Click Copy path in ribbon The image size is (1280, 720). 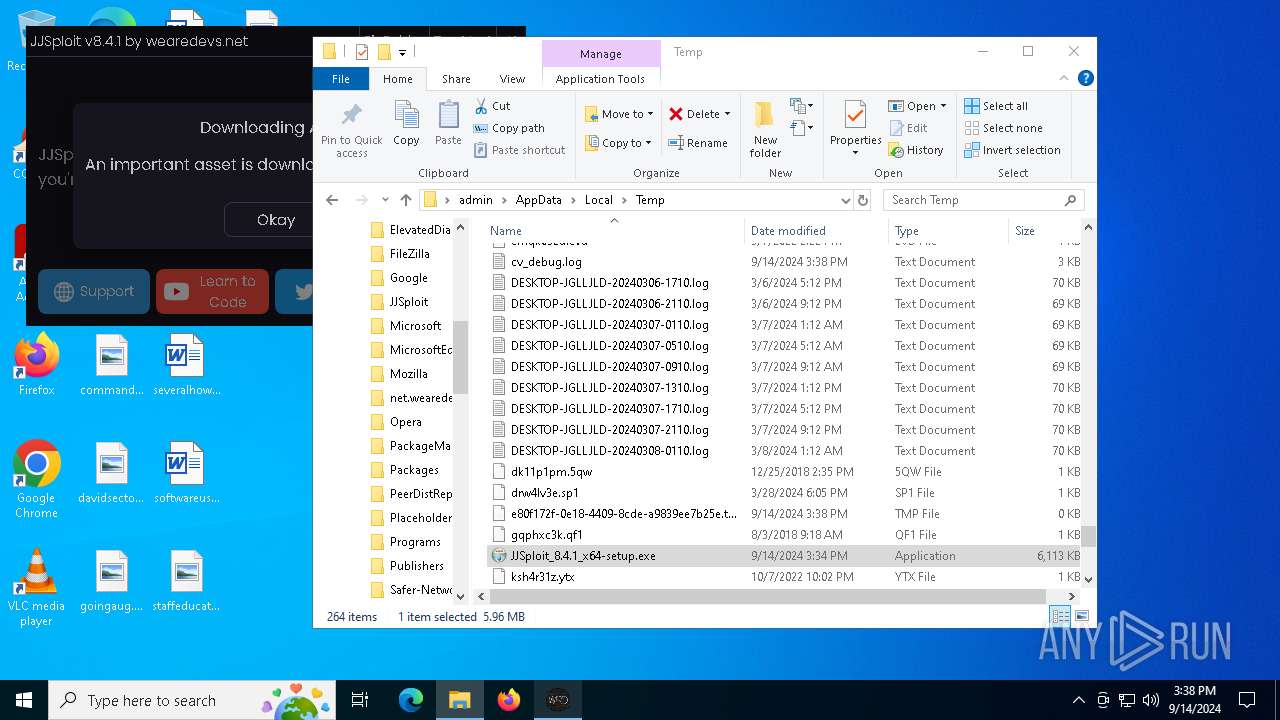[x=509, y=128]
